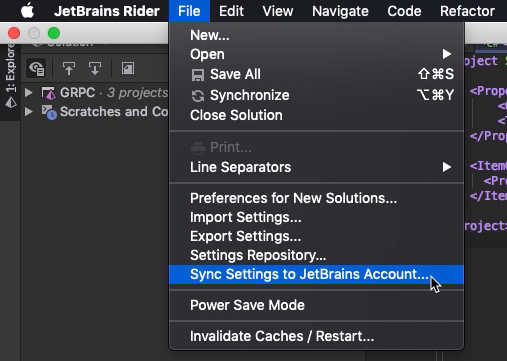Click the '3 projects' label

137,93
